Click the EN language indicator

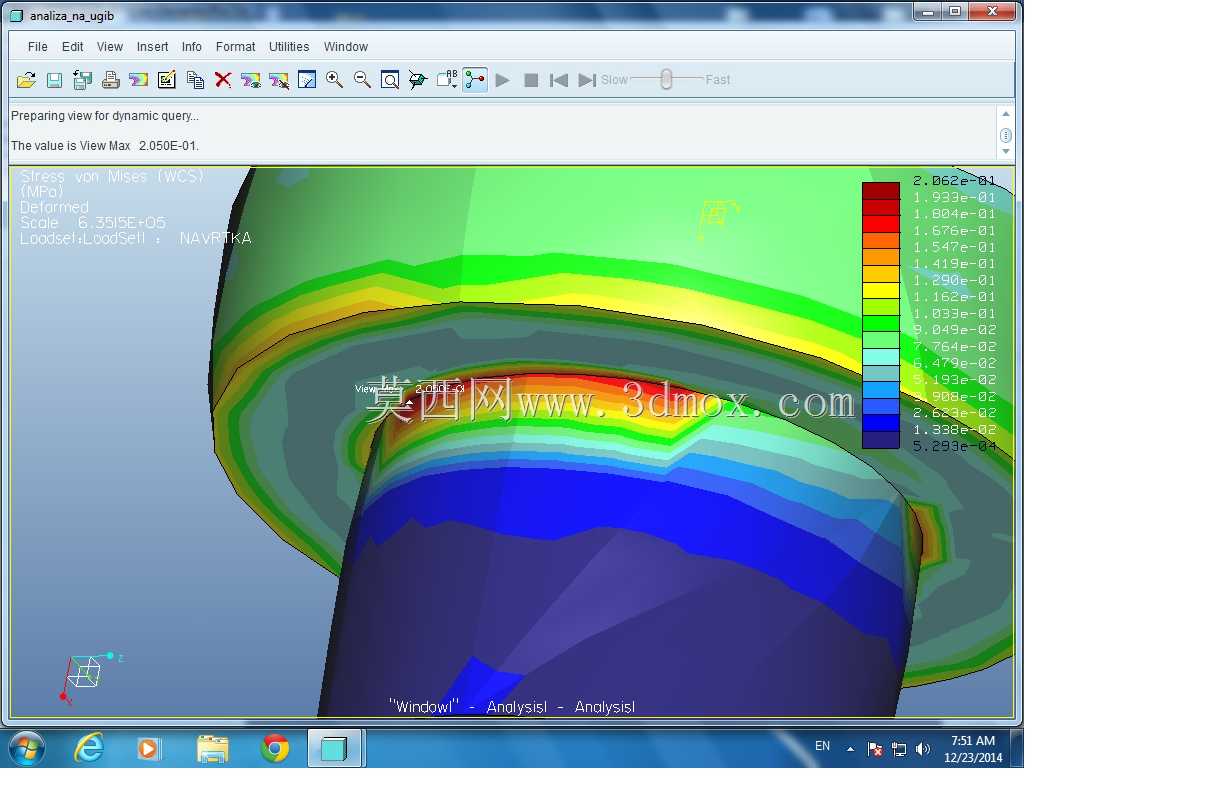point(822,746)
